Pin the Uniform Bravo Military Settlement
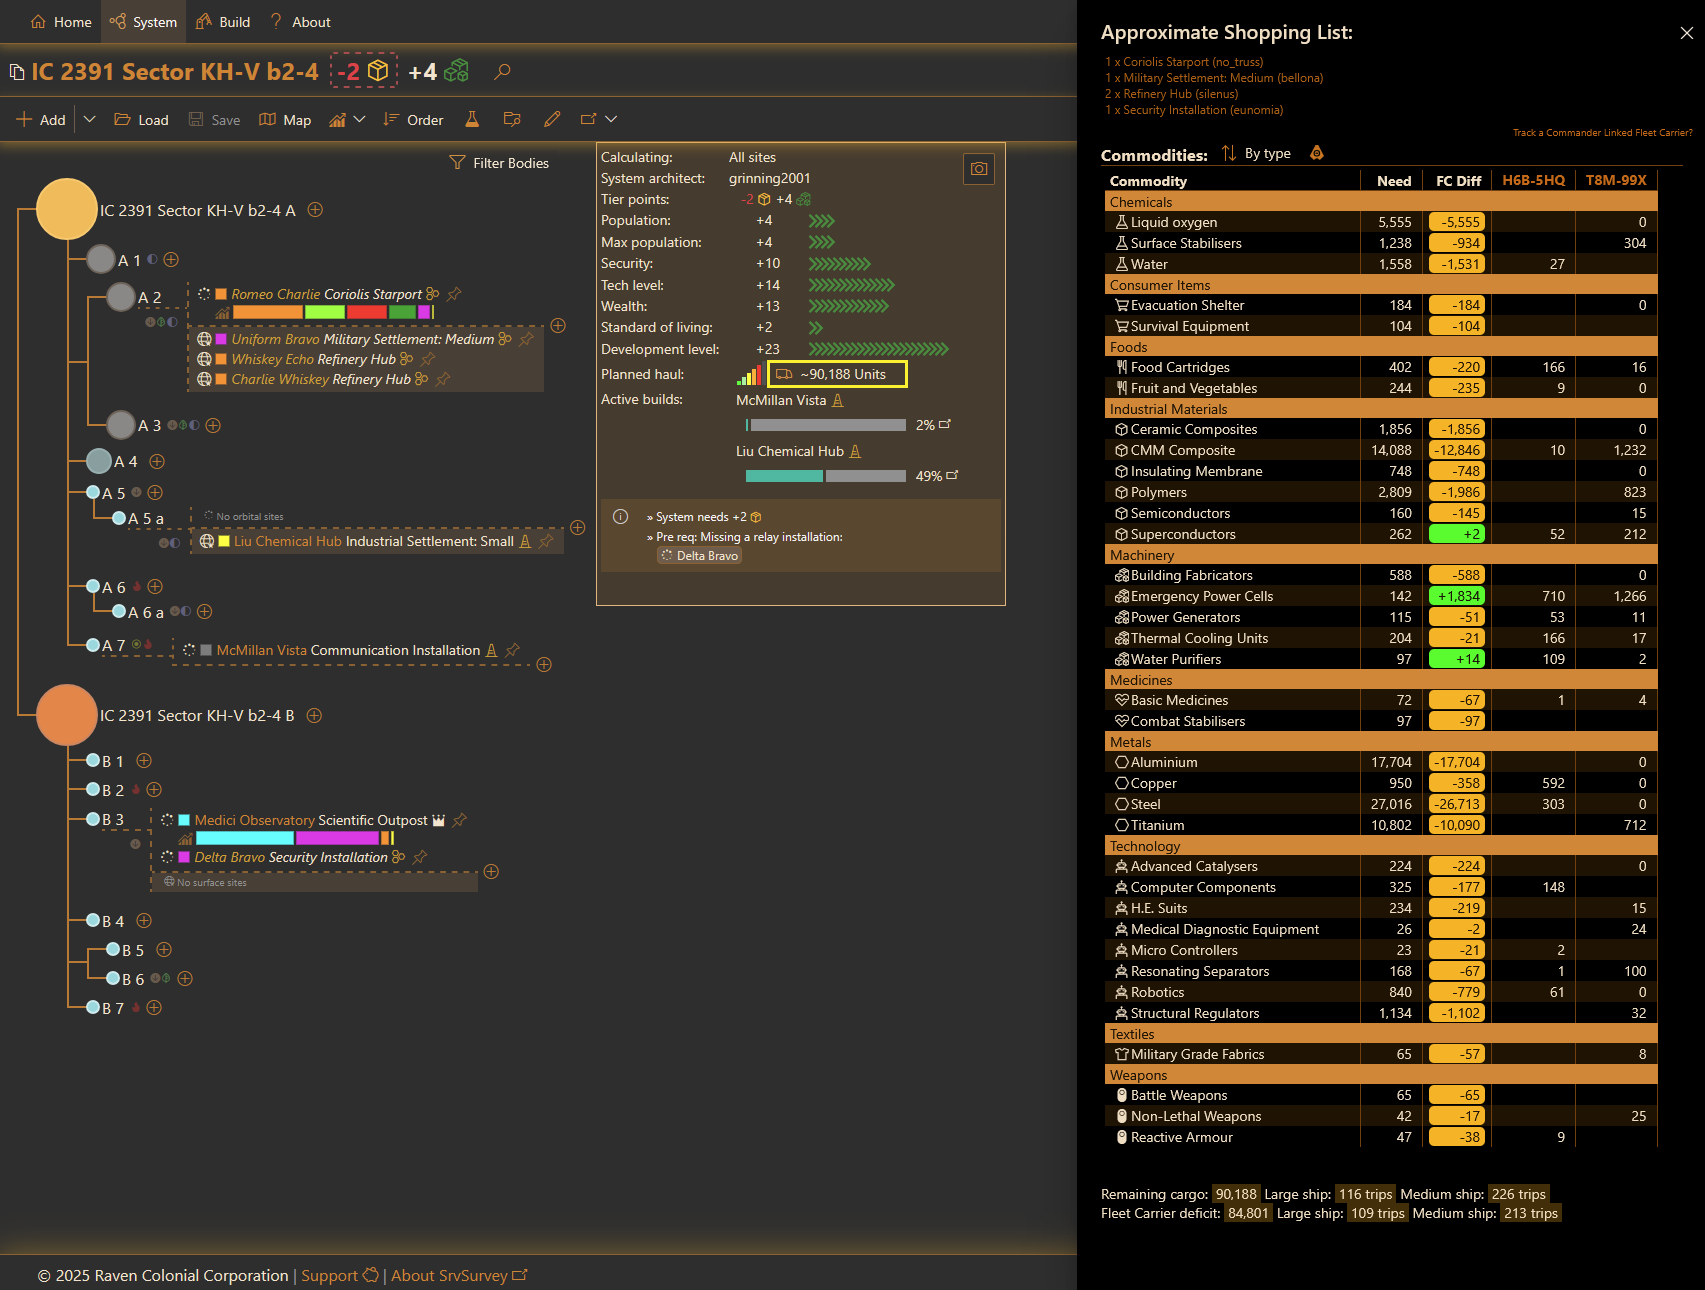Screen dimensions: 1705x1290 tap(526, 339)
